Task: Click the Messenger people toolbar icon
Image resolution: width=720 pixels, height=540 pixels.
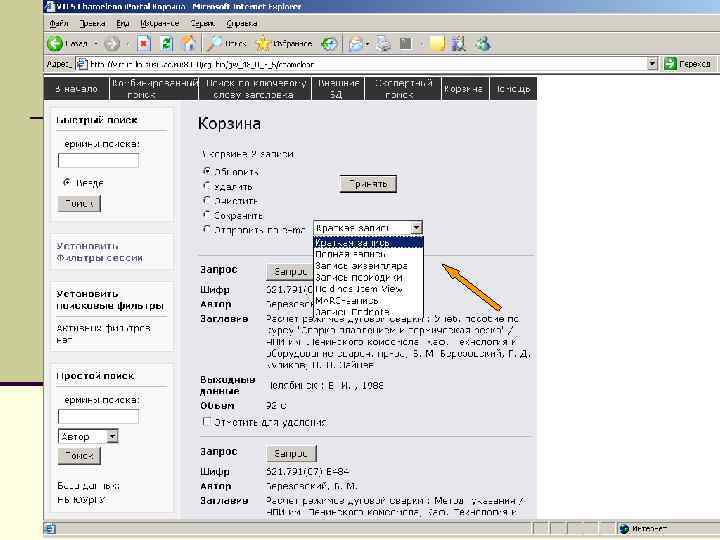Action: [x=483, y=44]
